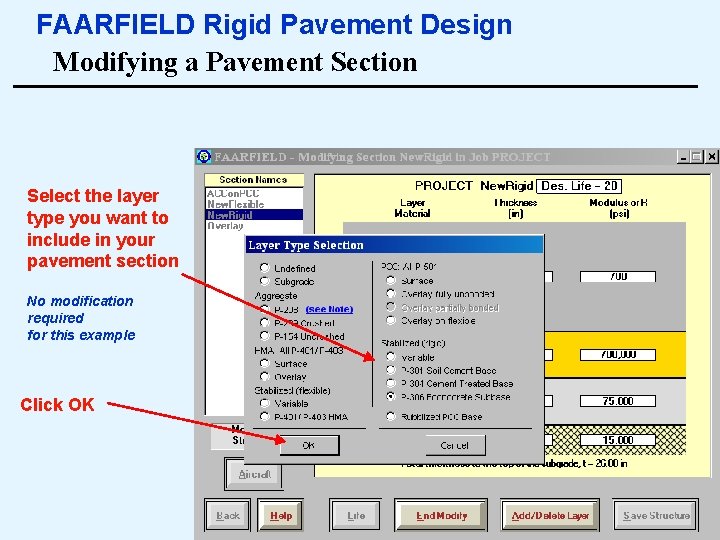Close the FAARFIELD window
720x540 pixels.
pyautogui.click(x=712, y=157)
